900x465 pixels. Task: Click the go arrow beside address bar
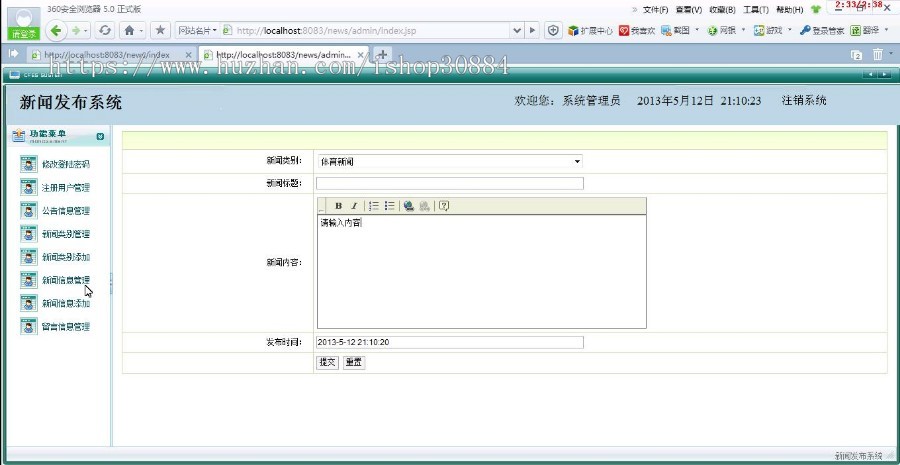[x=532, y=30]
